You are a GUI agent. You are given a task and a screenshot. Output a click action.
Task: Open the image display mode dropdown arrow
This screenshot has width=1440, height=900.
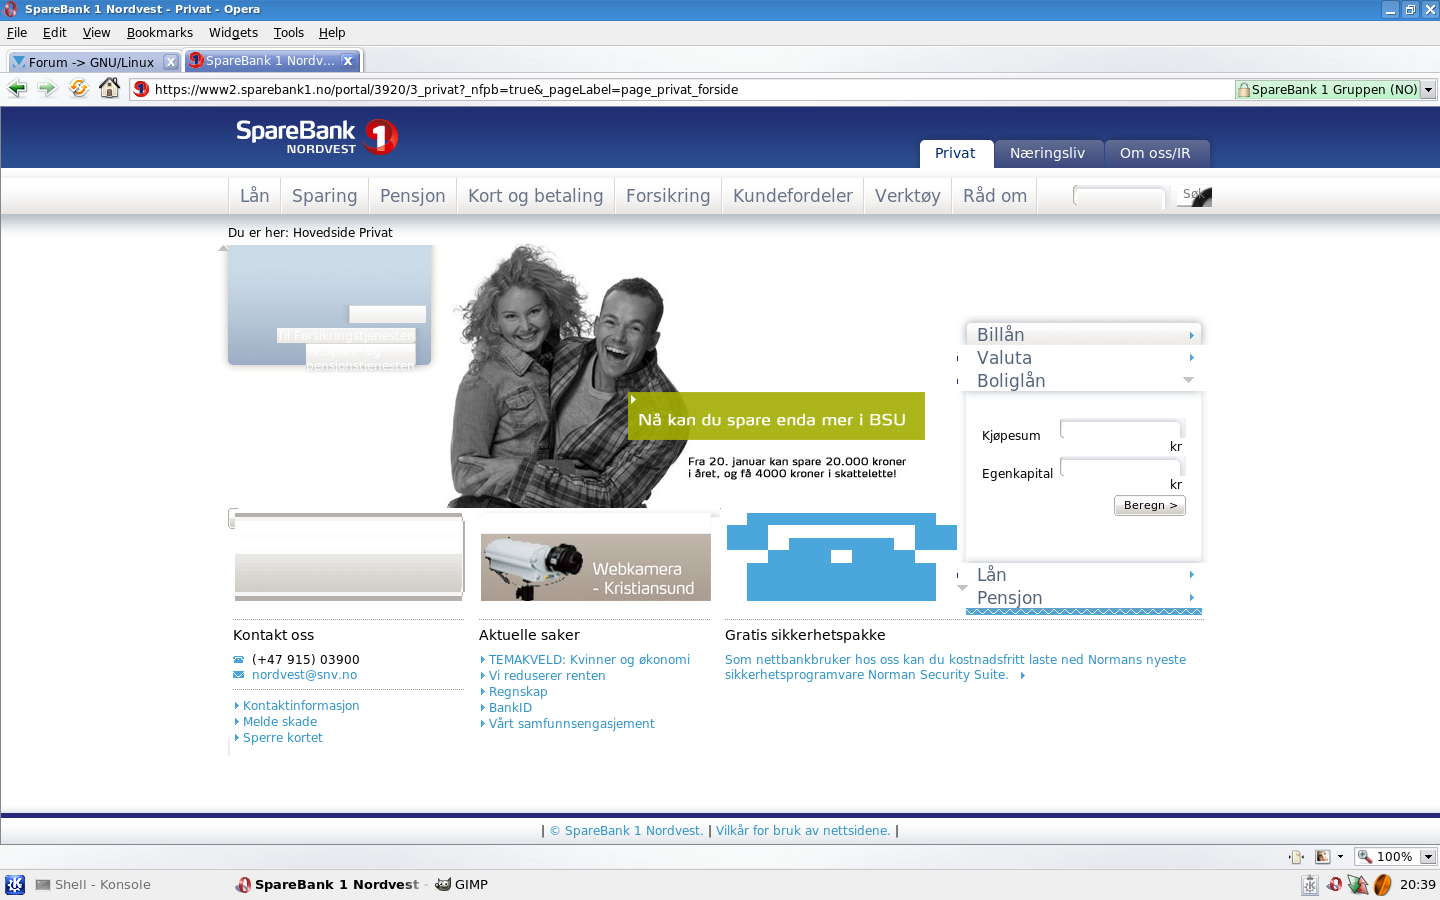pos(1340,857)
